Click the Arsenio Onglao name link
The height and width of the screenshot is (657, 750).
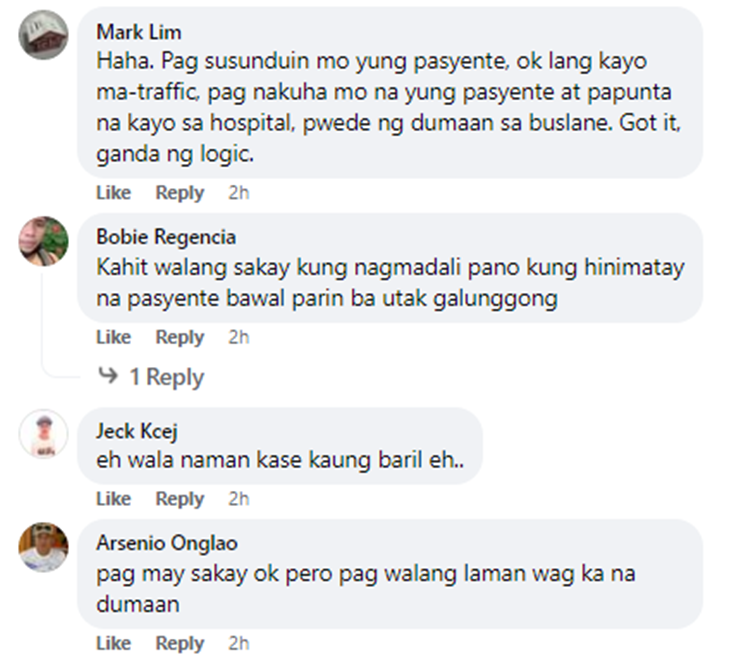(167, 543)
